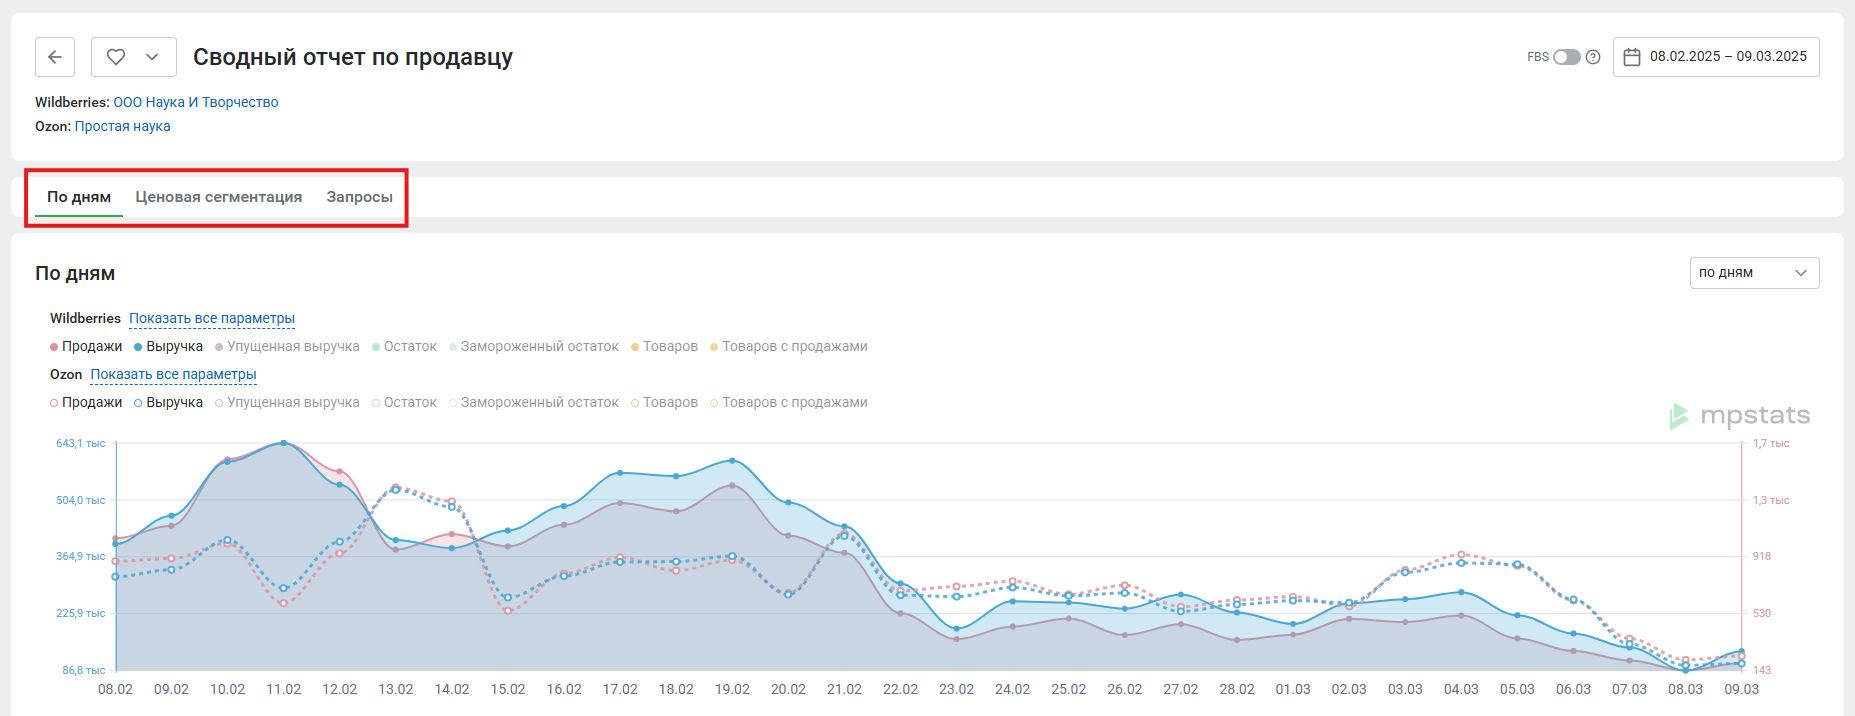Image resolution: width=1855 pixels, height=716 pixels.
Task: Show all Wildberries parameters link
Action: [x=212, y=318]
